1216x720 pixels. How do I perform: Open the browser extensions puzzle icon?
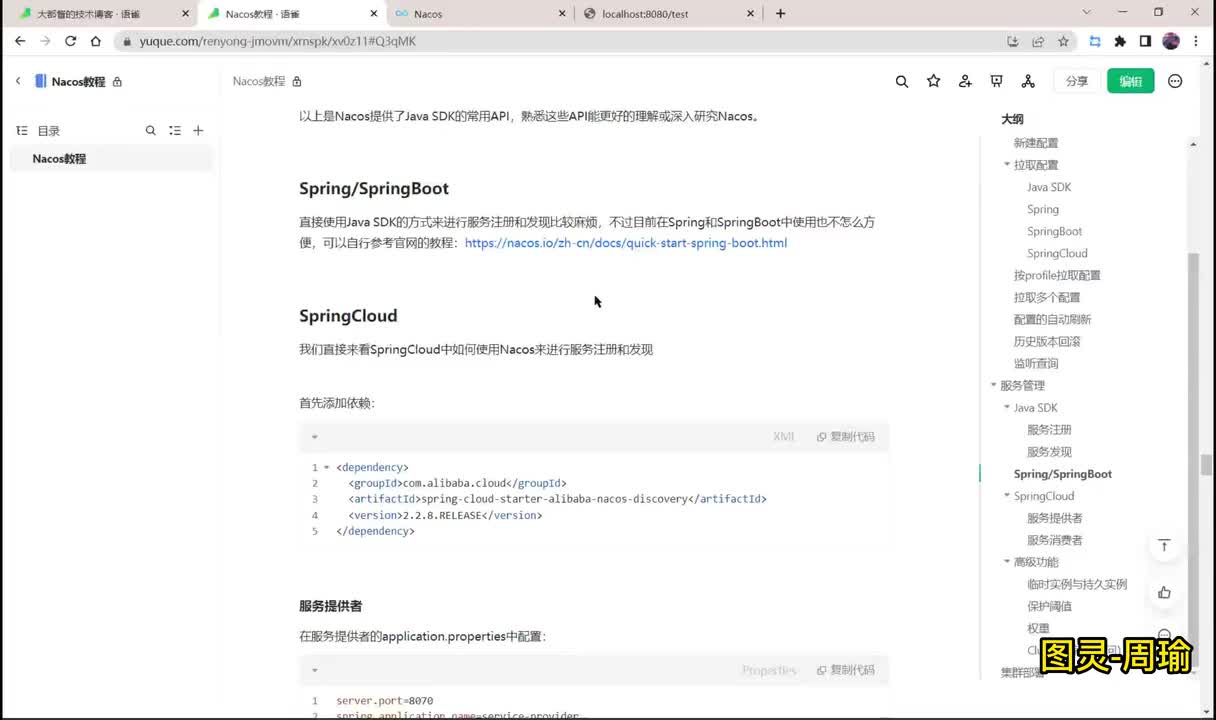coord(1120,41)
